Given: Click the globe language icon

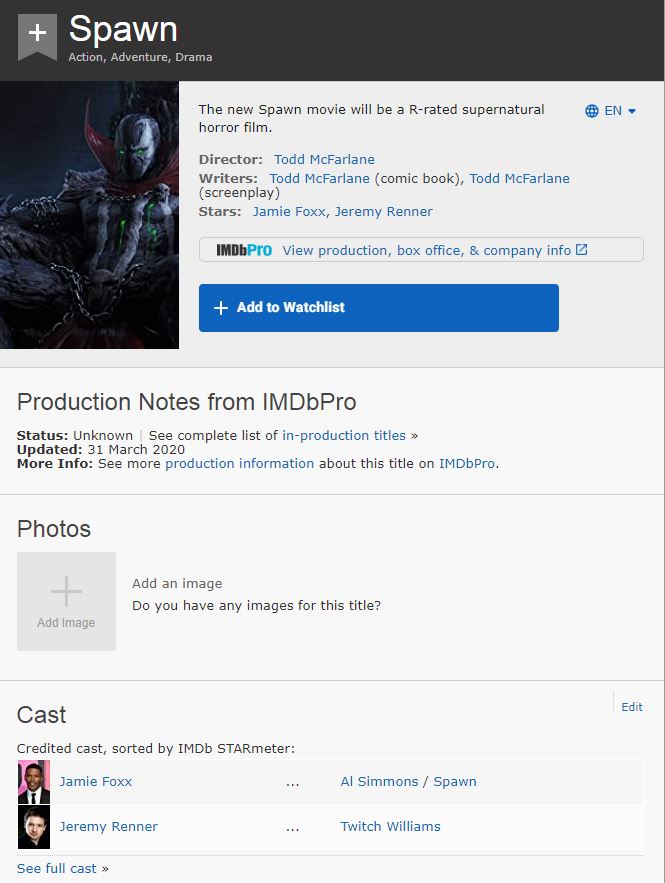Looking at the screenshot, I should (592, 111).
